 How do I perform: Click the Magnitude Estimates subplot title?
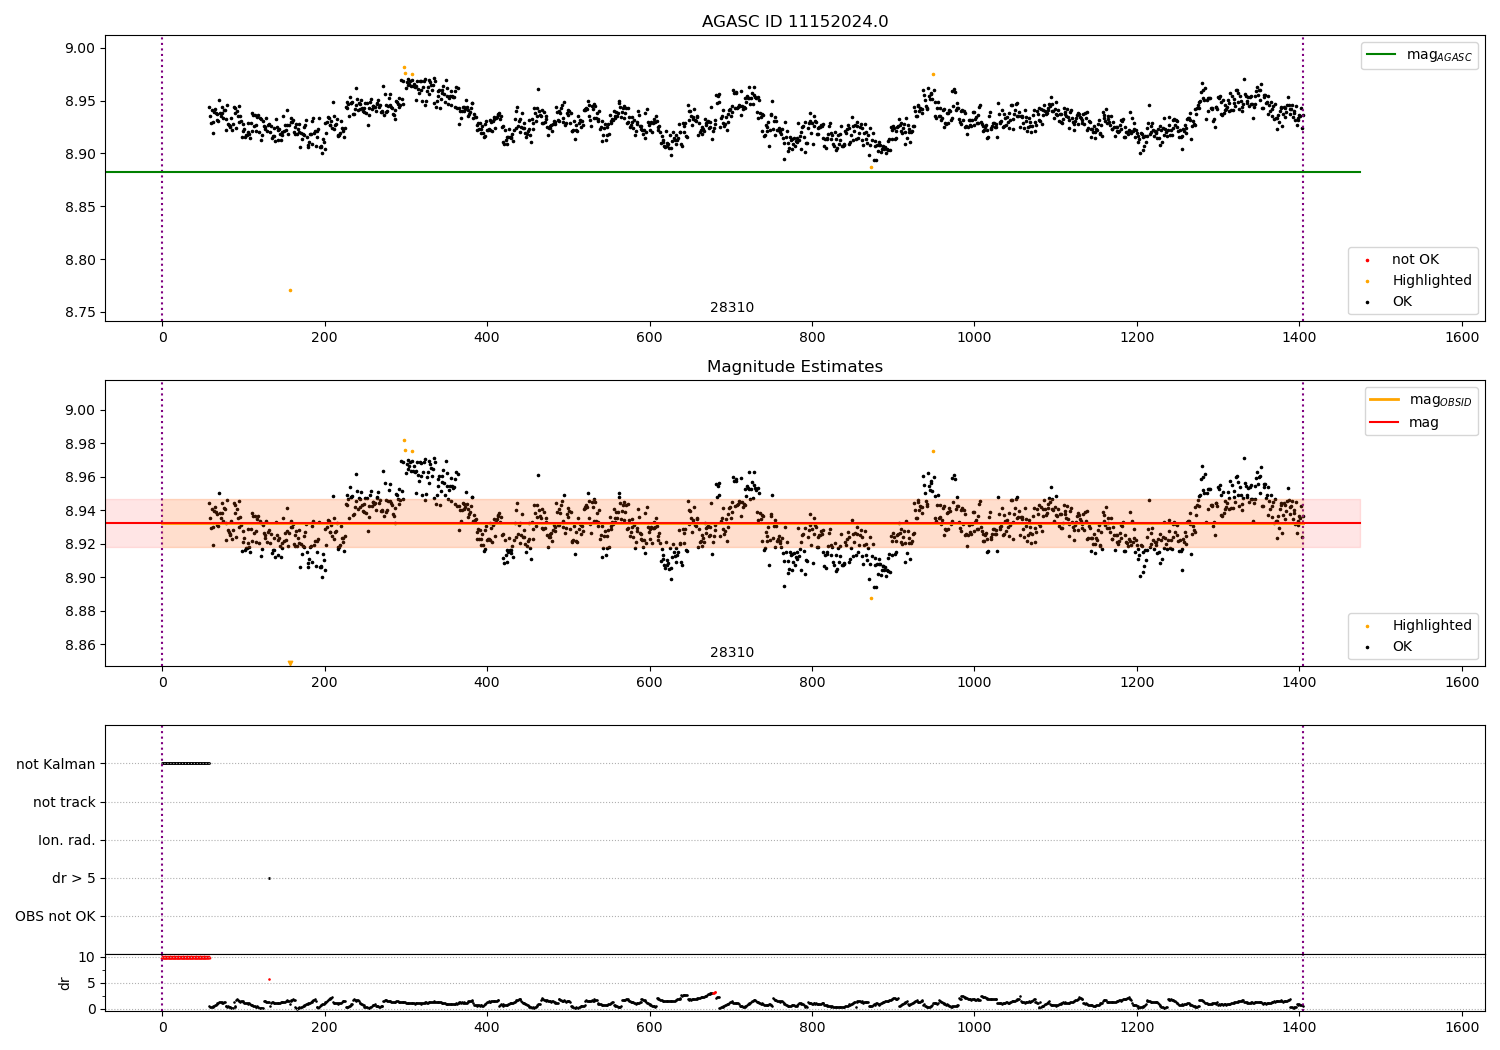coord(794,367)
